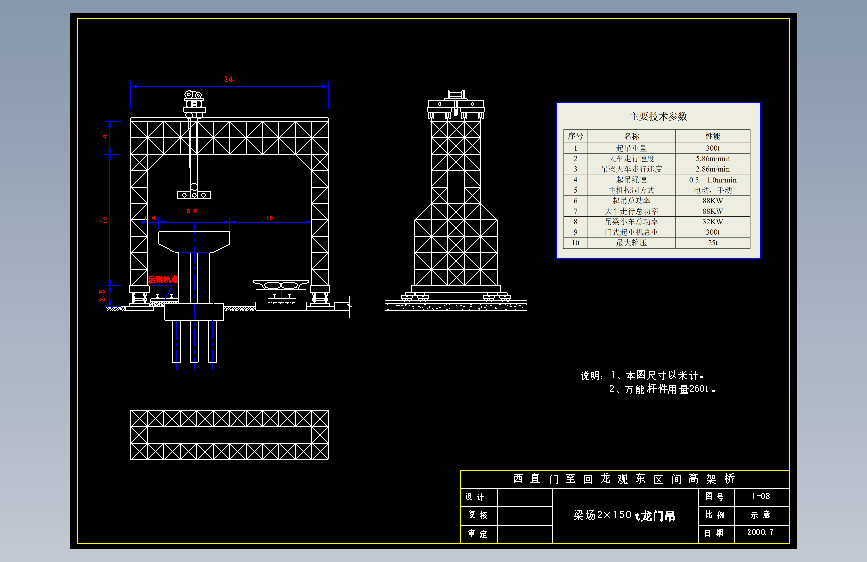The image size is (867, 562).
Task: Click the trolley hoist atop the front-view gantry
Action: click(194, 103)
